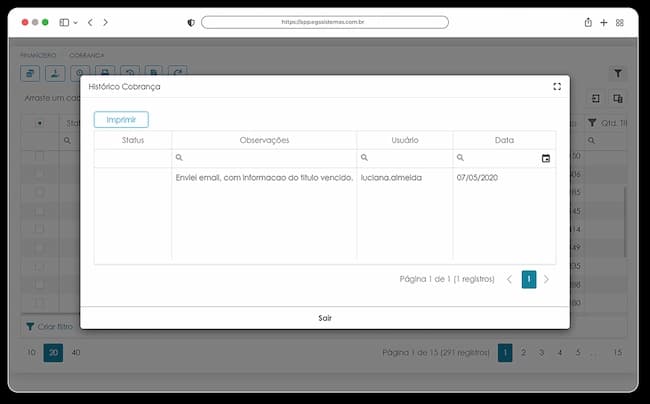Toggle the select-all checkbox in background grid header
The height and width of the screenshot is (404, 650).
(x=39, y=123)
